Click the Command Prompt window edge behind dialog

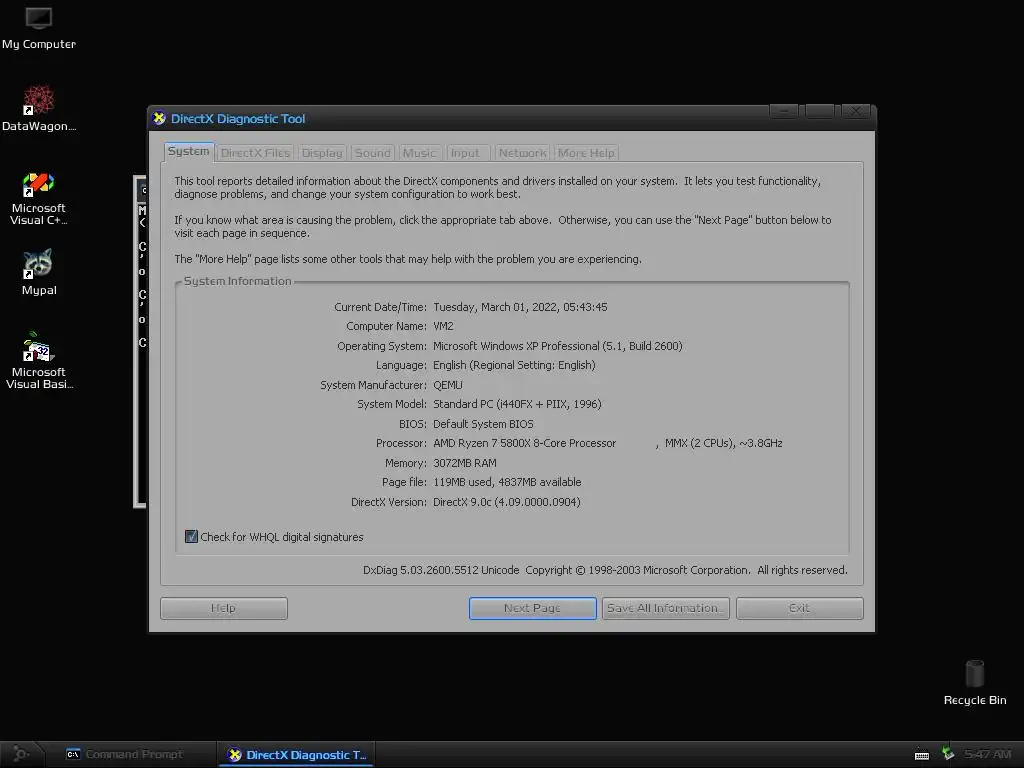[x=140, y=341]
